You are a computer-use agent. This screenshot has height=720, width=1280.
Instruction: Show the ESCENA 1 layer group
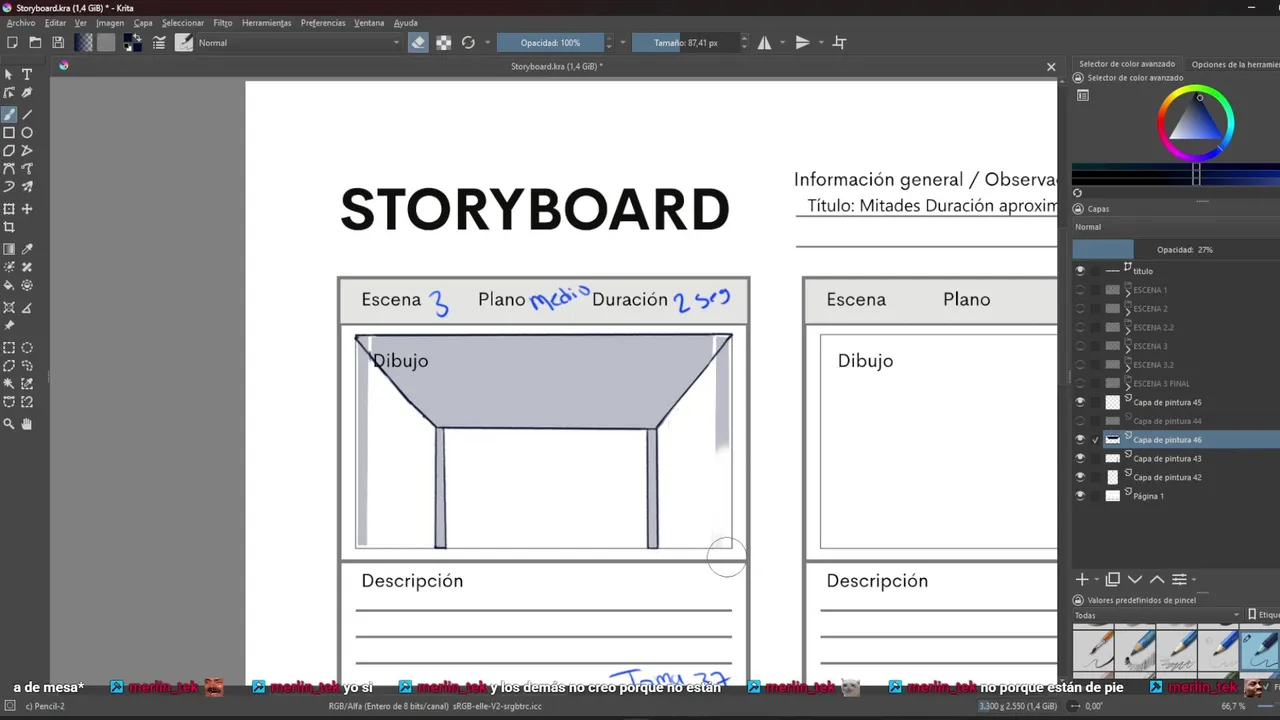pyautogui.click(x=1080, y=290)
